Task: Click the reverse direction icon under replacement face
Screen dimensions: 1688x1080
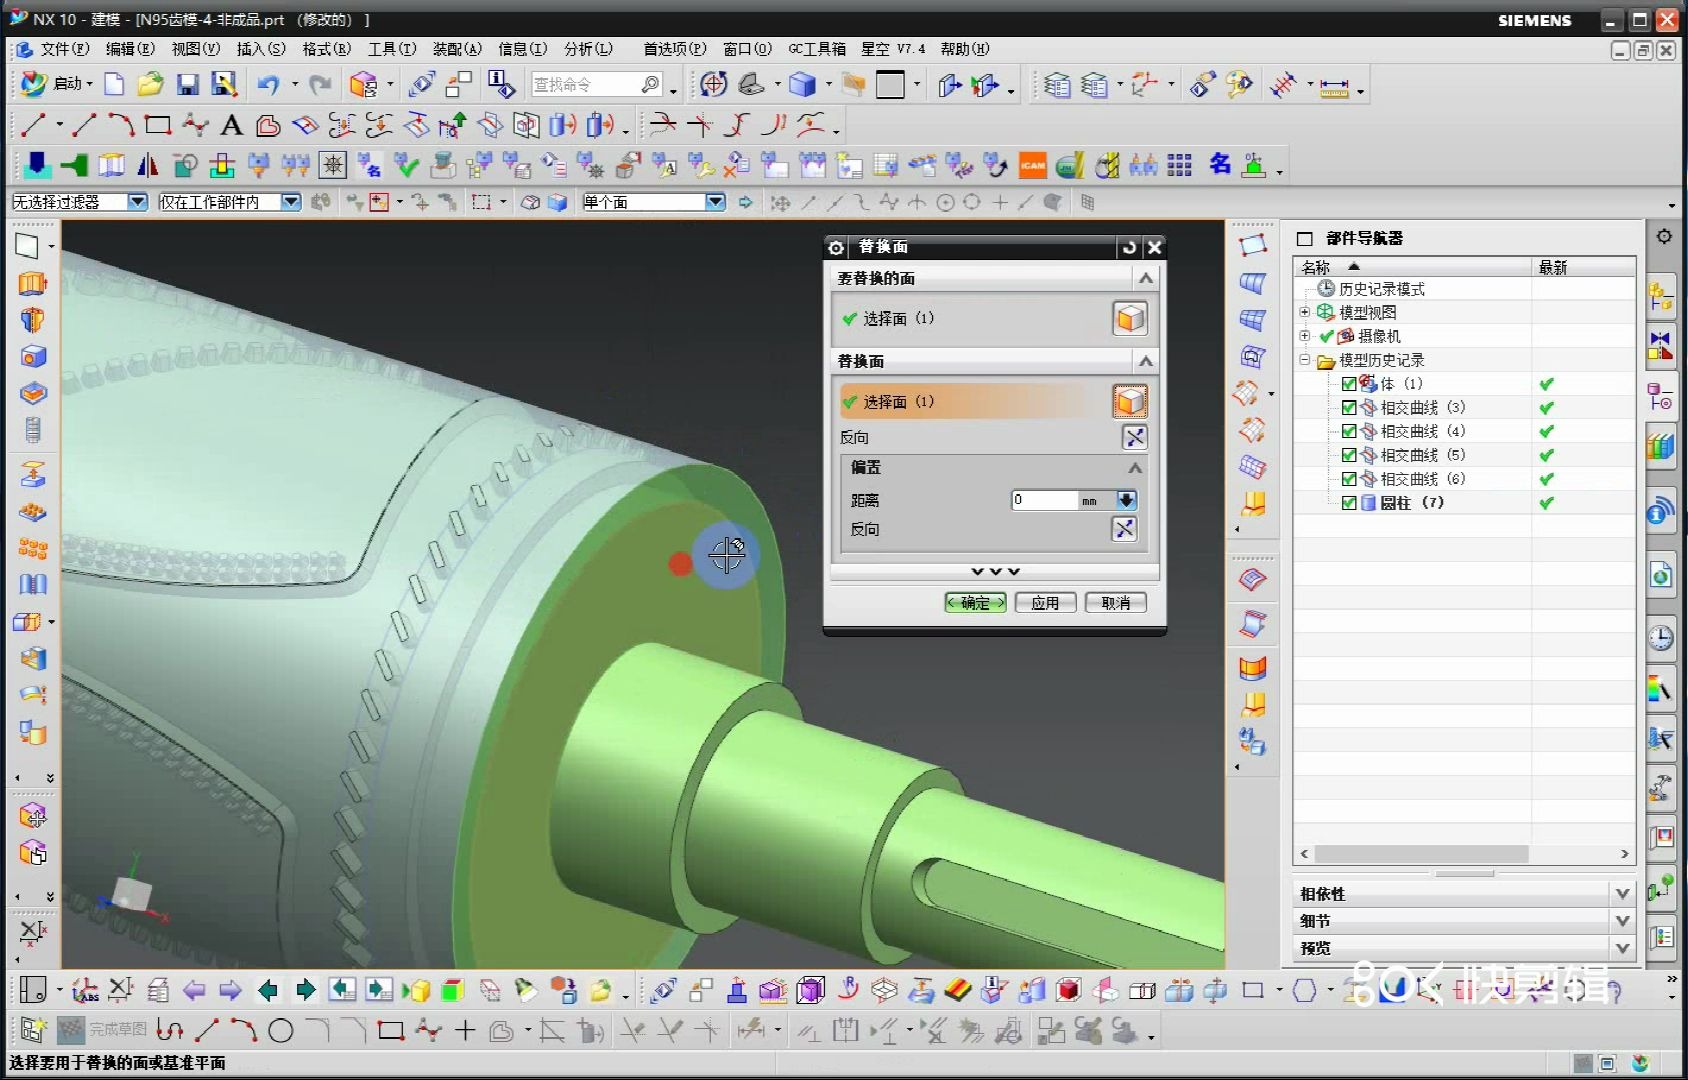Action: pos(1134,437)
